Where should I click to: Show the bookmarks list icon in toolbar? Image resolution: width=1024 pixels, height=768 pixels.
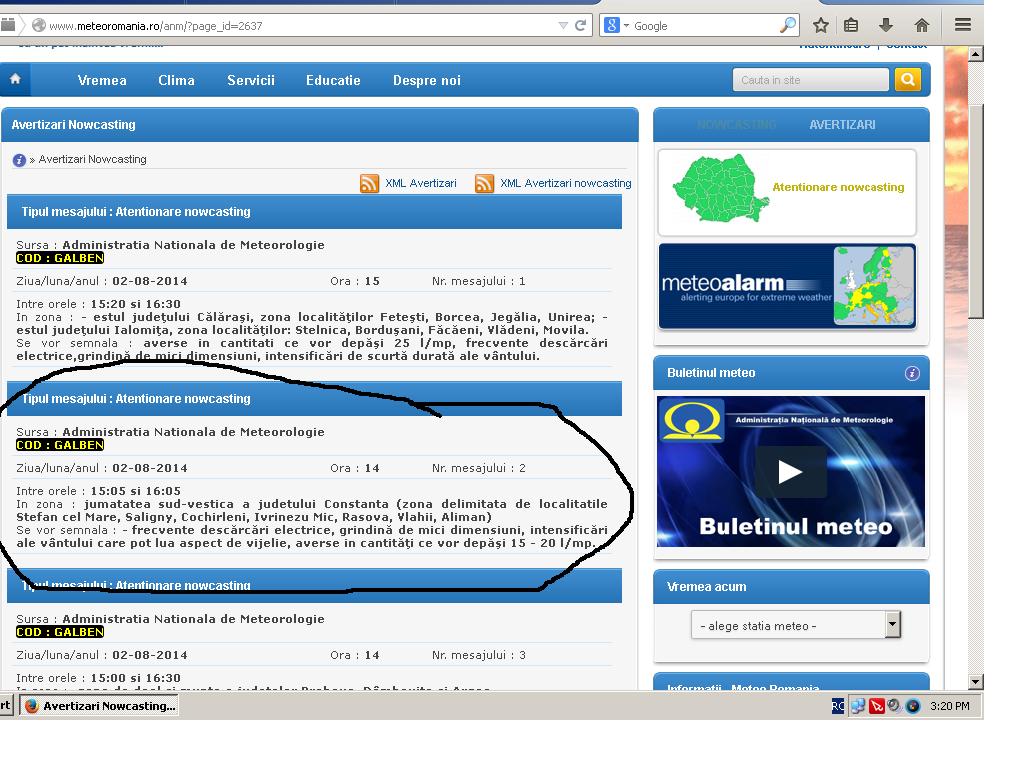851,26
